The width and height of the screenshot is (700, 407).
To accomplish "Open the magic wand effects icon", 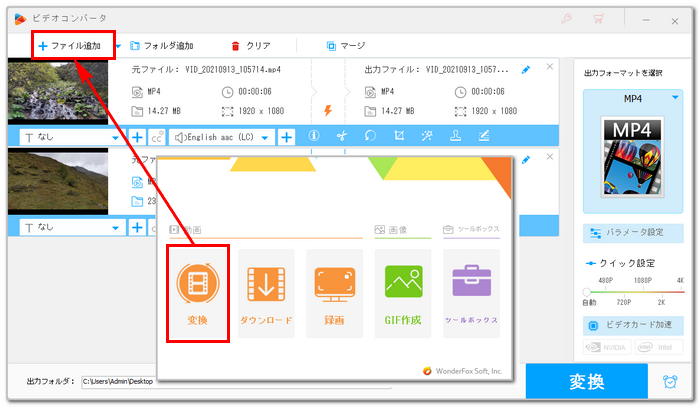I will [x=427, y=136].
